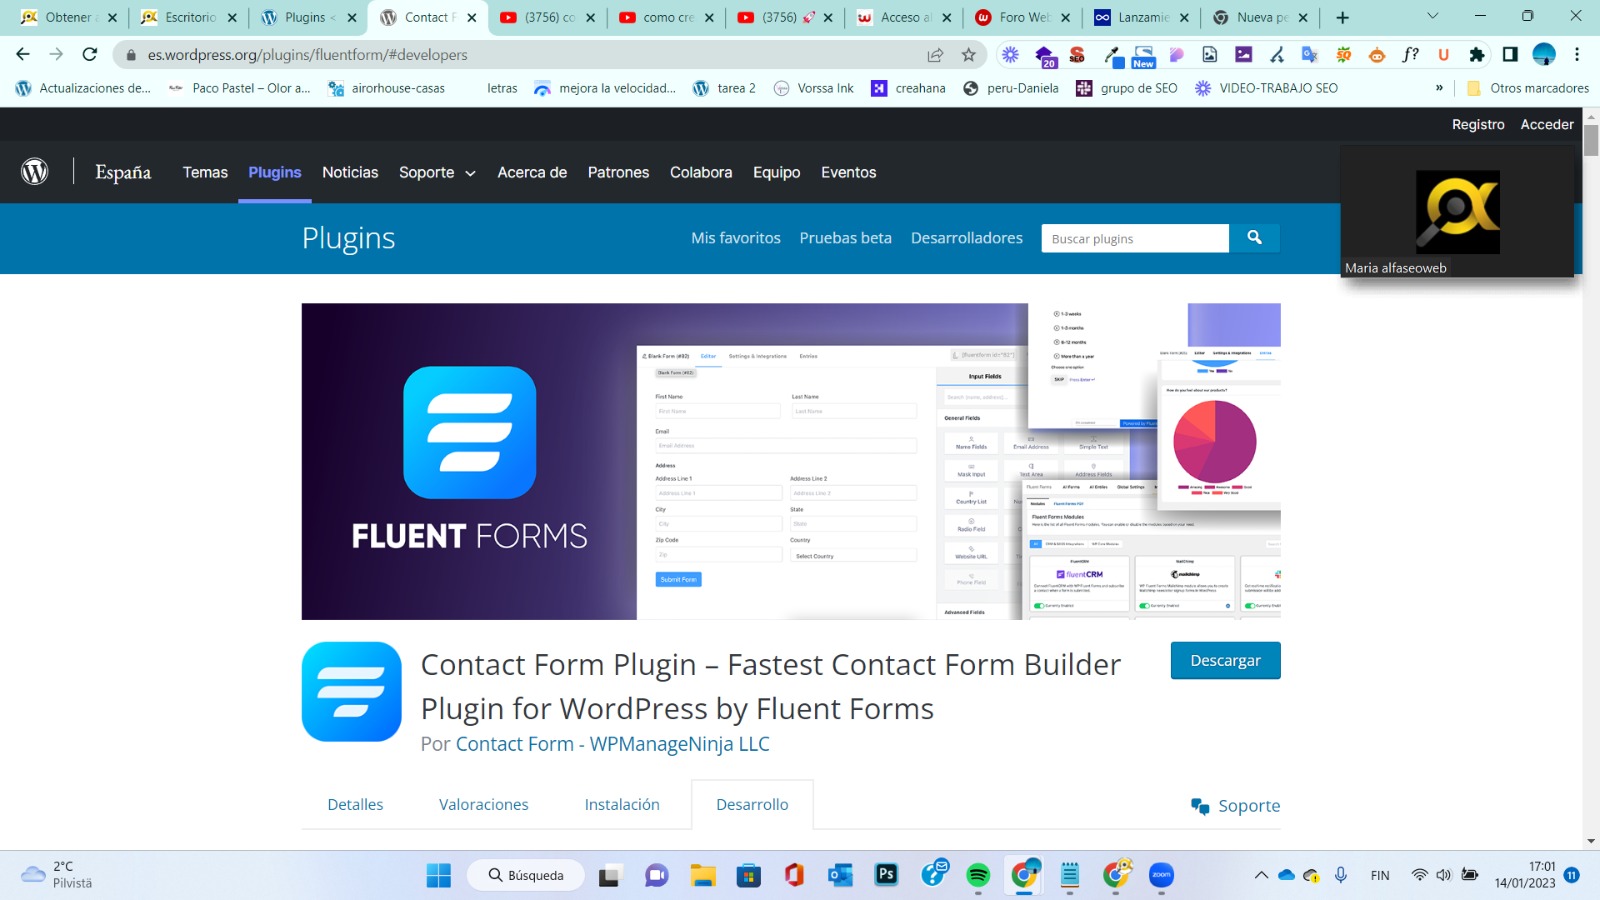The image size is (1600, 900).
Task: Click the Descargar button
Action: 1225,660
